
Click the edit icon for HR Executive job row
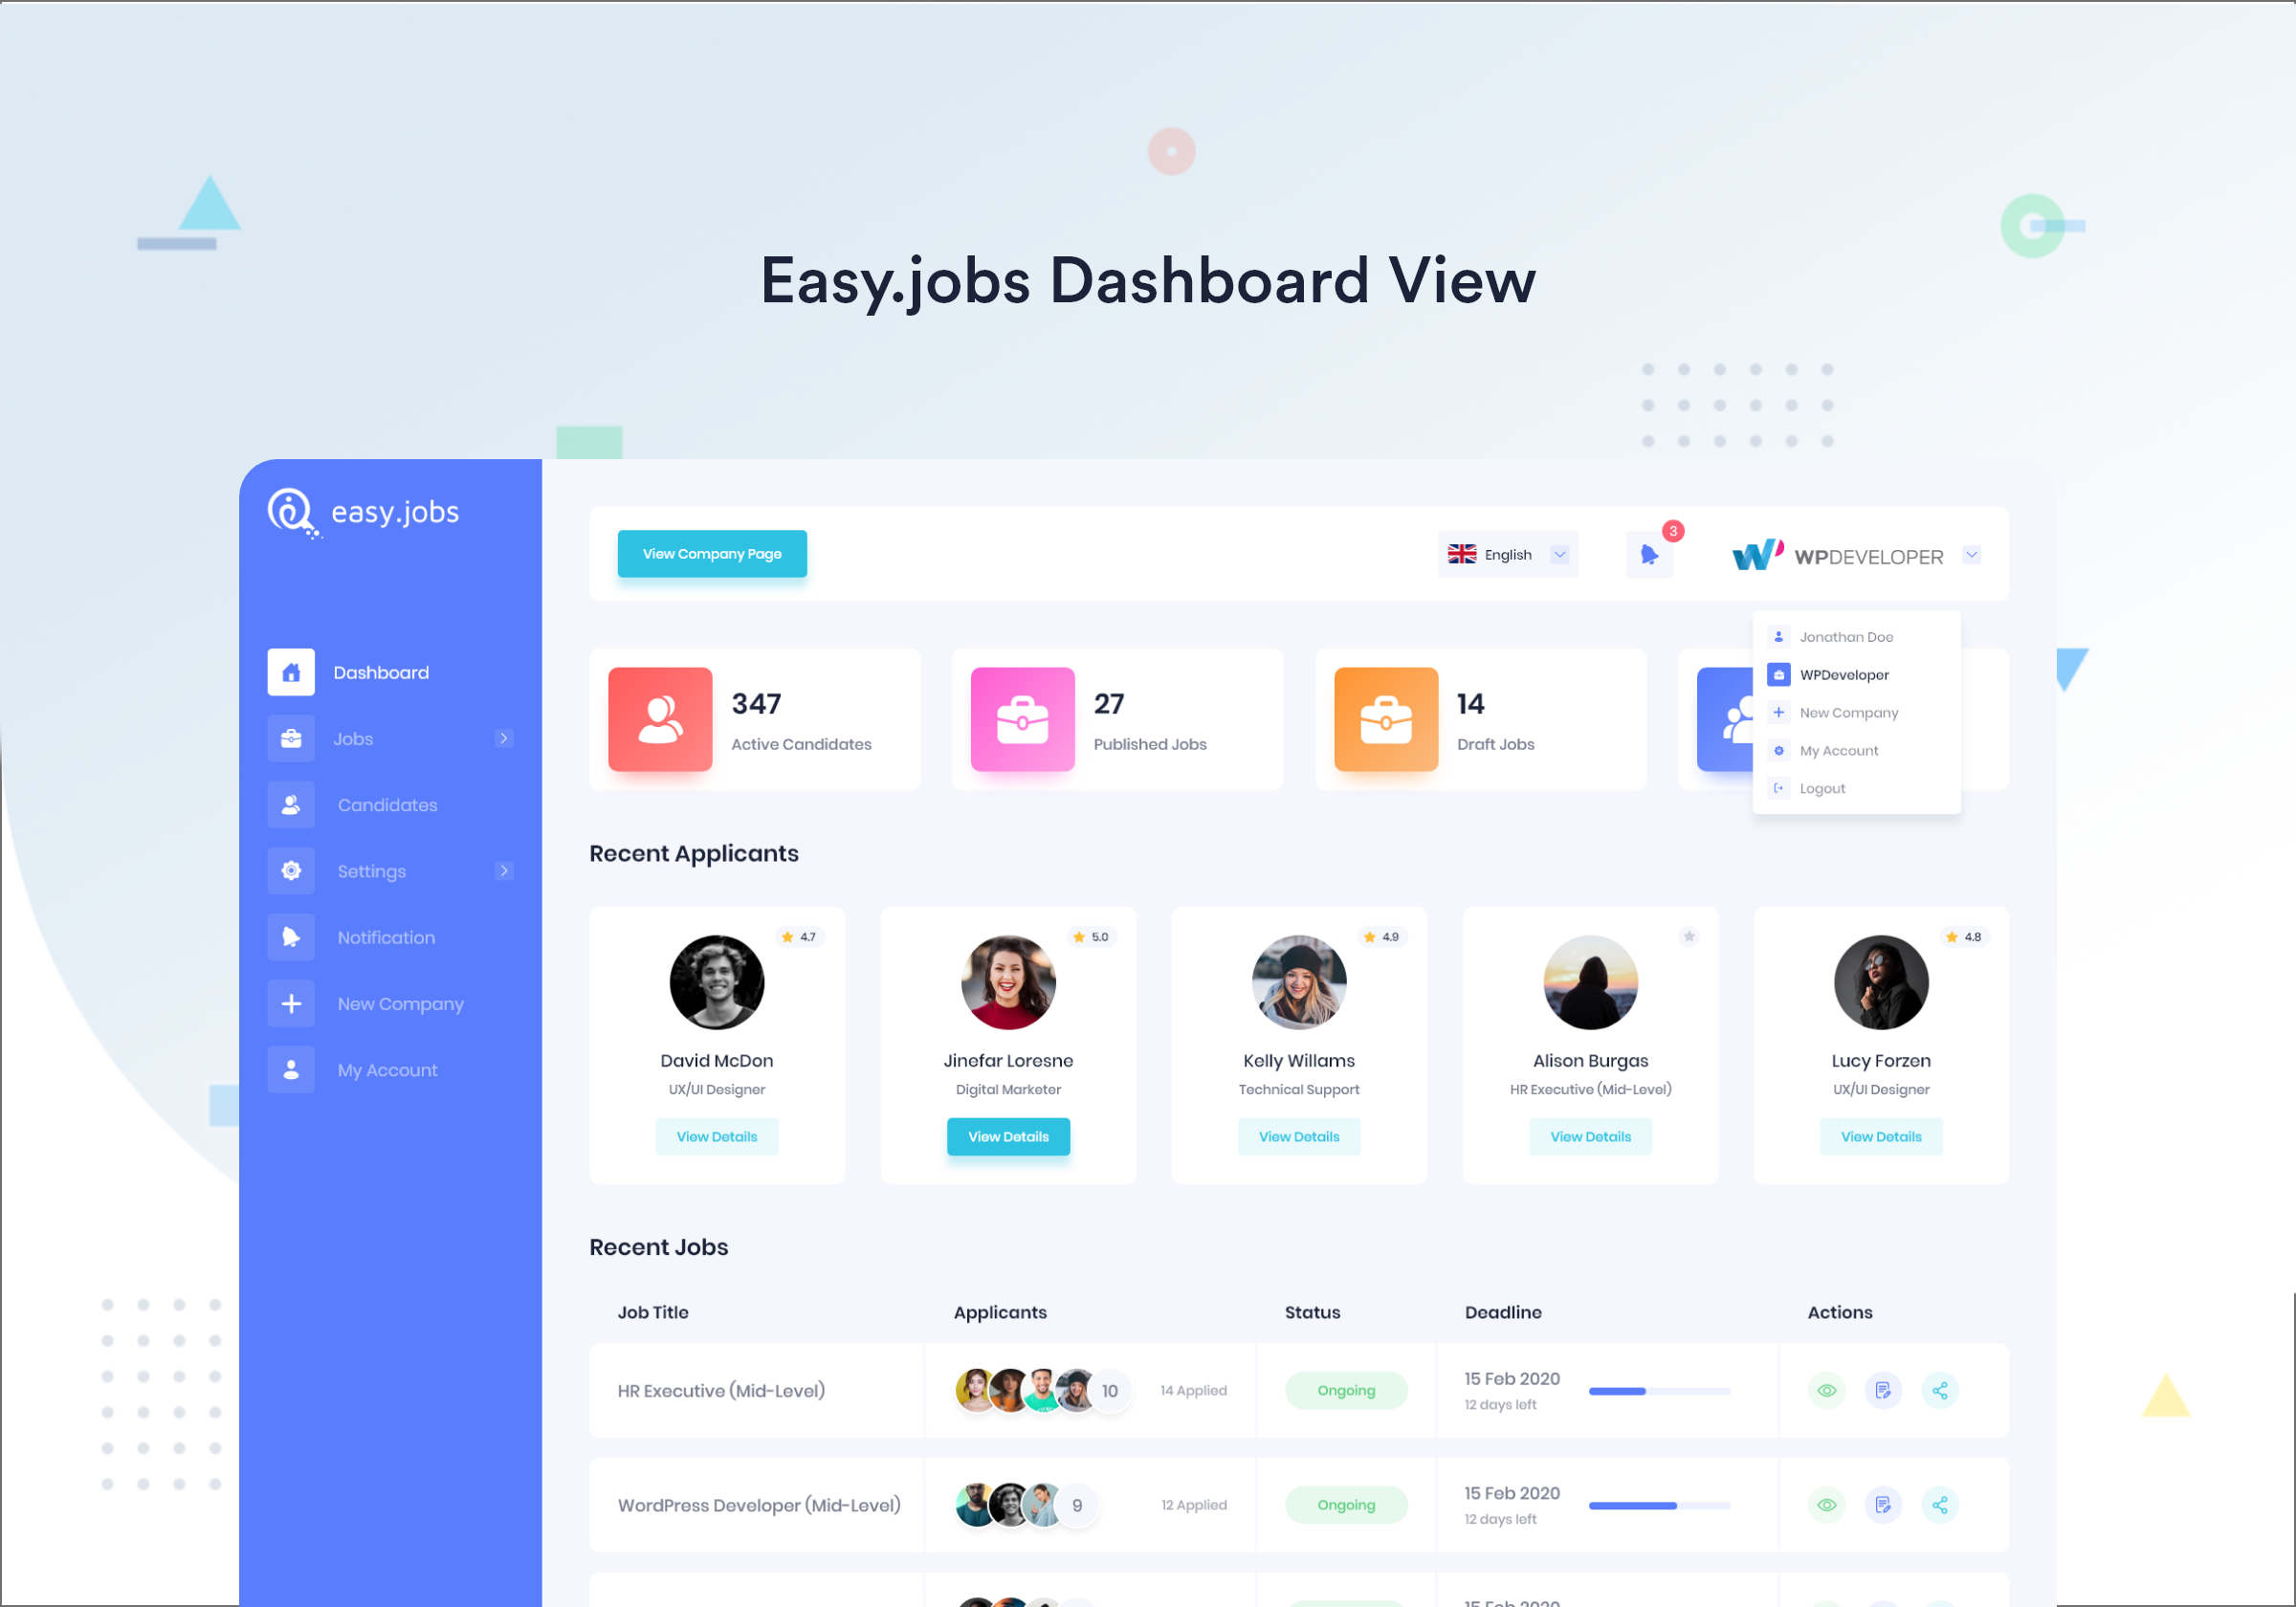coord(1883,1389)
